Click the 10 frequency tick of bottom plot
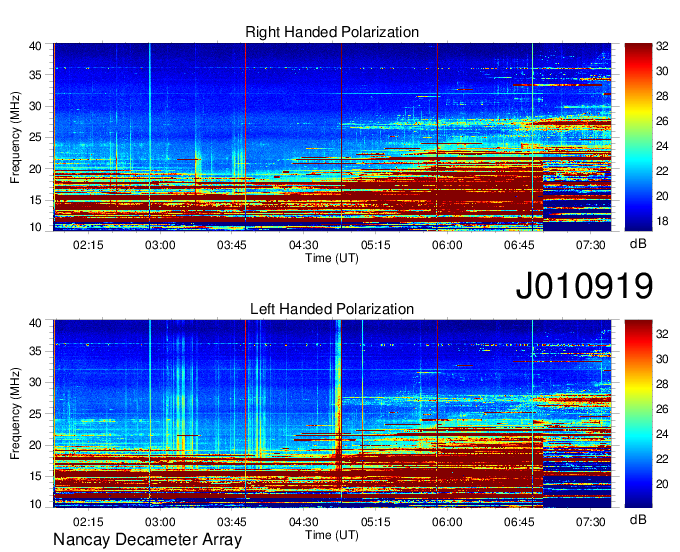This screenshot has width=680, height=552. [35, 504]
